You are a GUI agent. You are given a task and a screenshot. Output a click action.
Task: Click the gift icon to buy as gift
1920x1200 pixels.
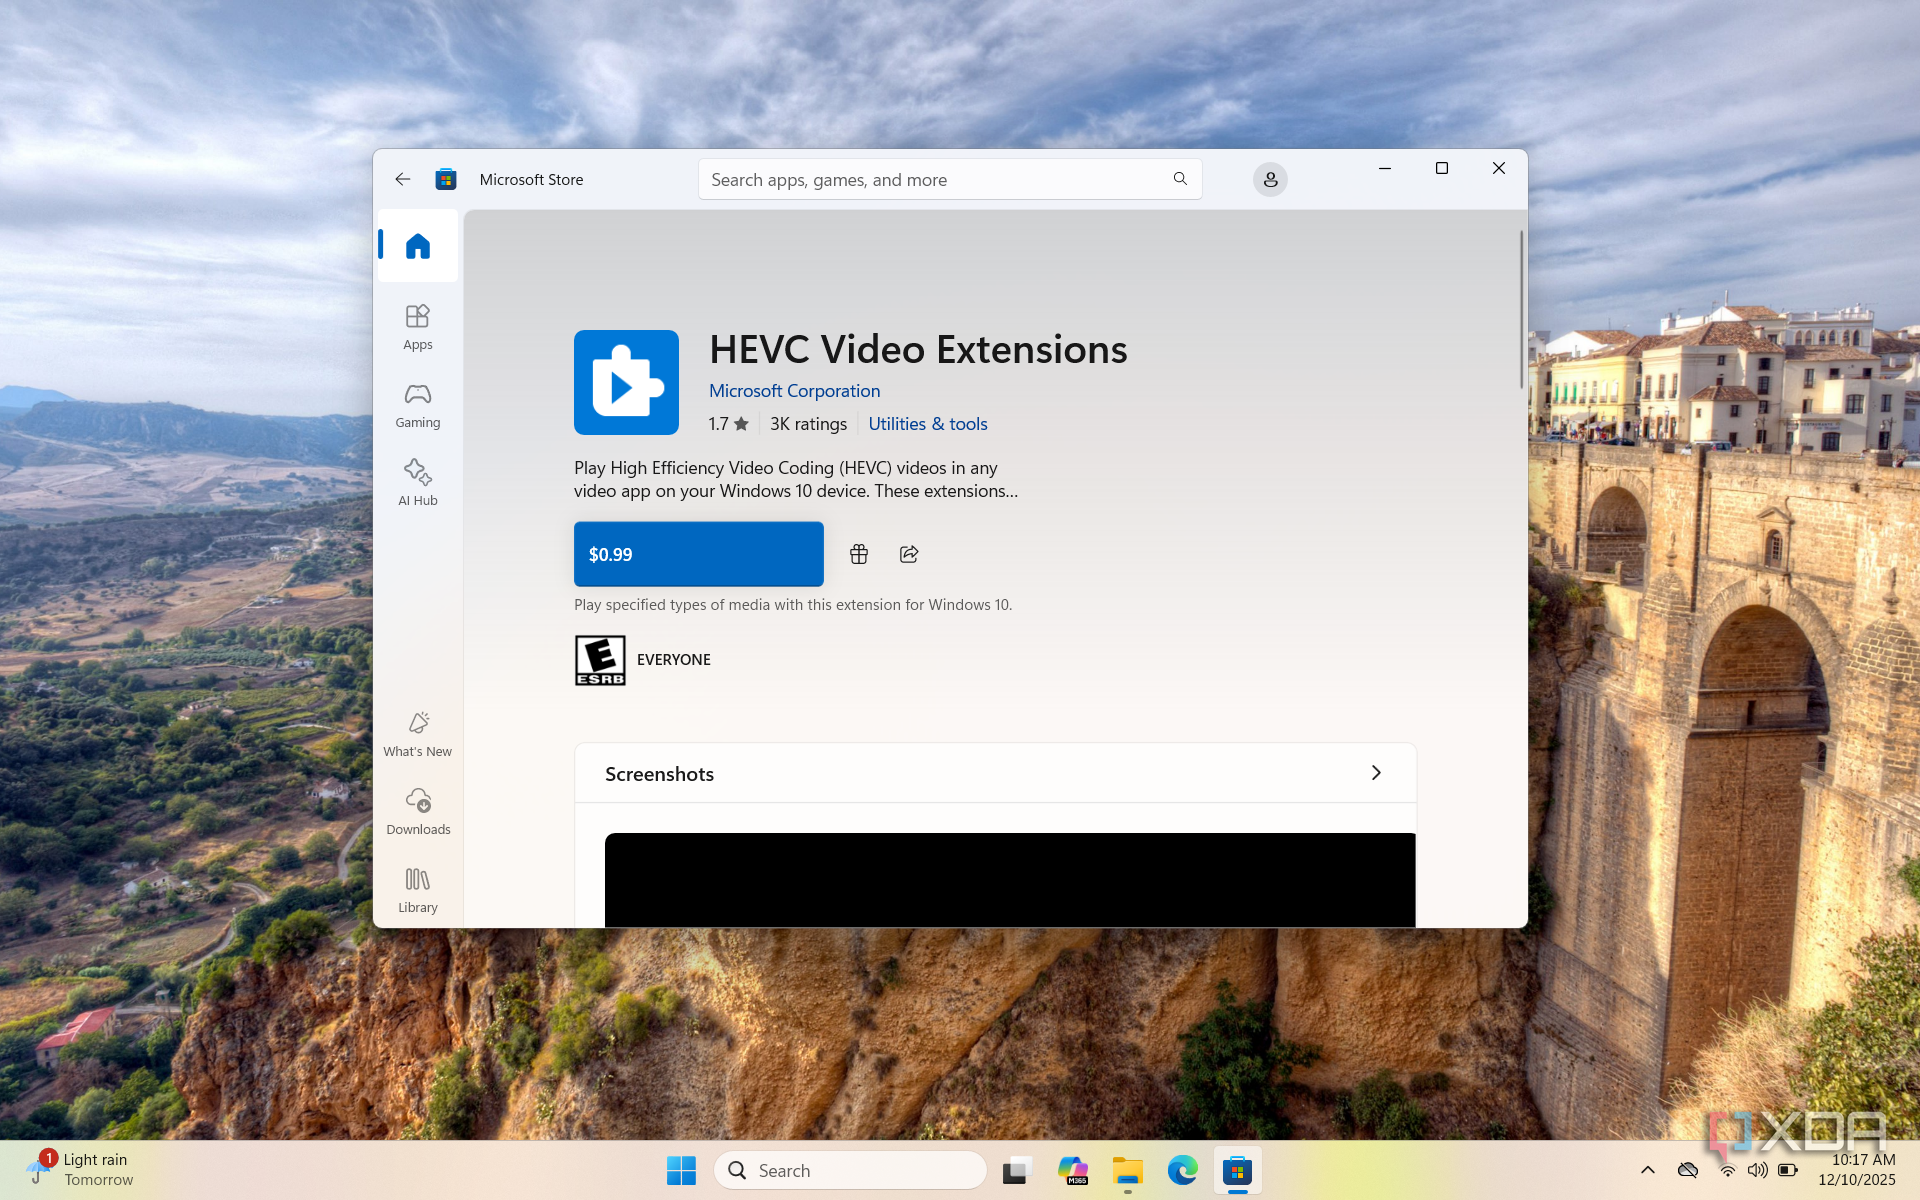point(859,554)
